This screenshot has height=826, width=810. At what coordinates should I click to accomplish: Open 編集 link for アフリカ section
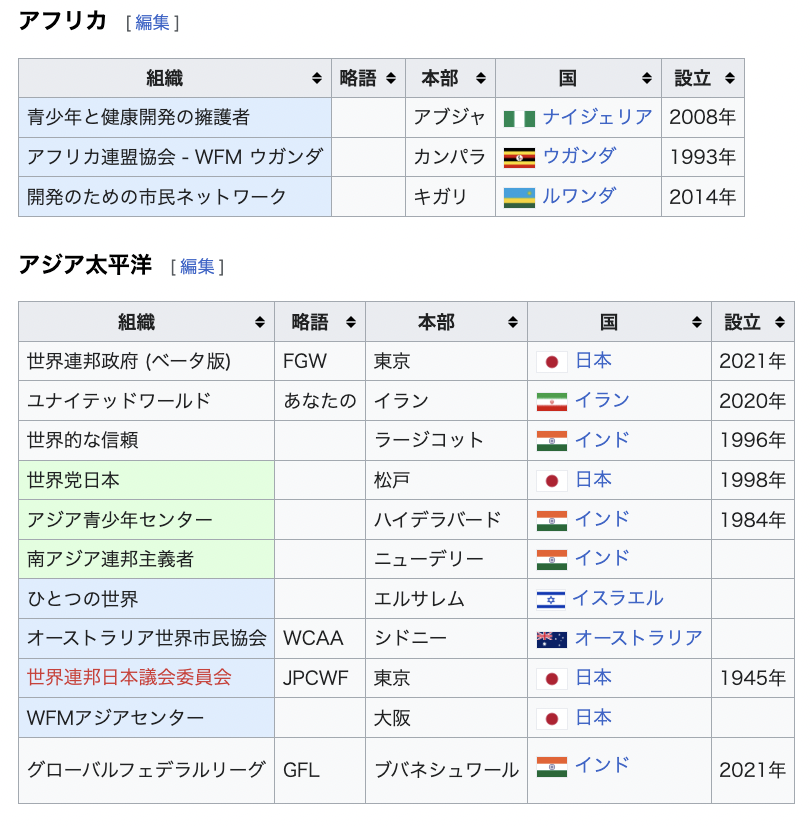point(152,23)
